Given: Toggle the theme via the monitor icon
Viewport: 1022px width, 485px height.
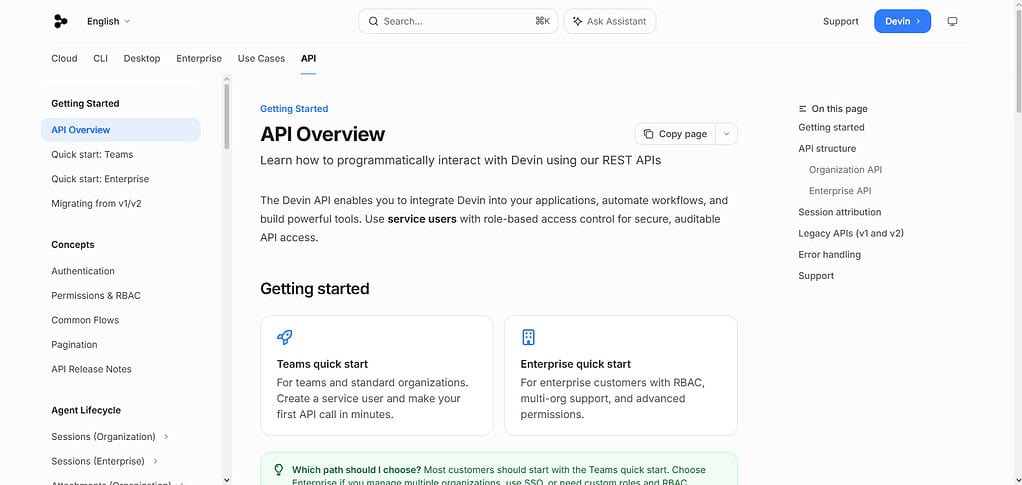Looking at the screenshot, I should pos(952,22).
